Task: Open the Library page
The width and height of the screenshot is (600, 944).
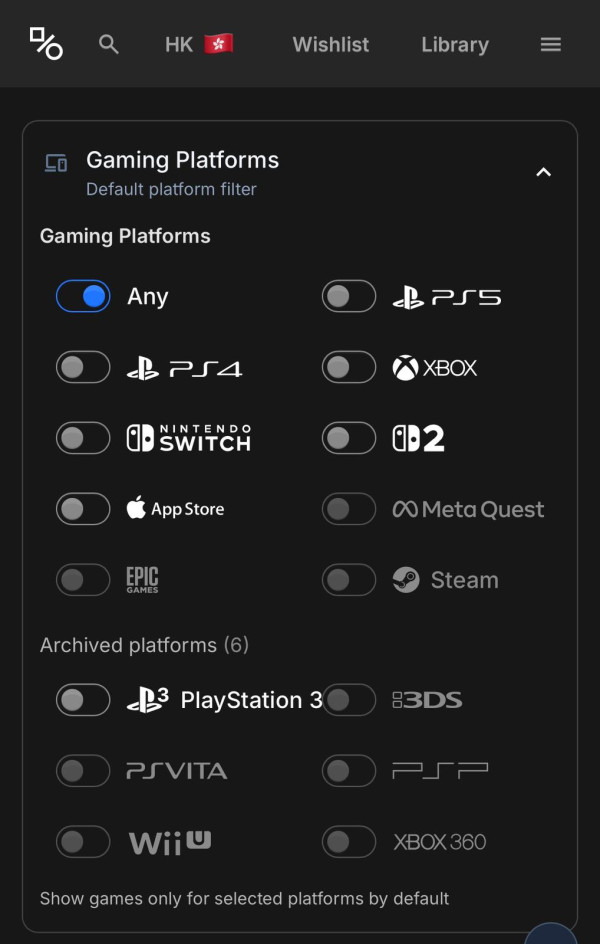Action: click(x=455, y=44)
